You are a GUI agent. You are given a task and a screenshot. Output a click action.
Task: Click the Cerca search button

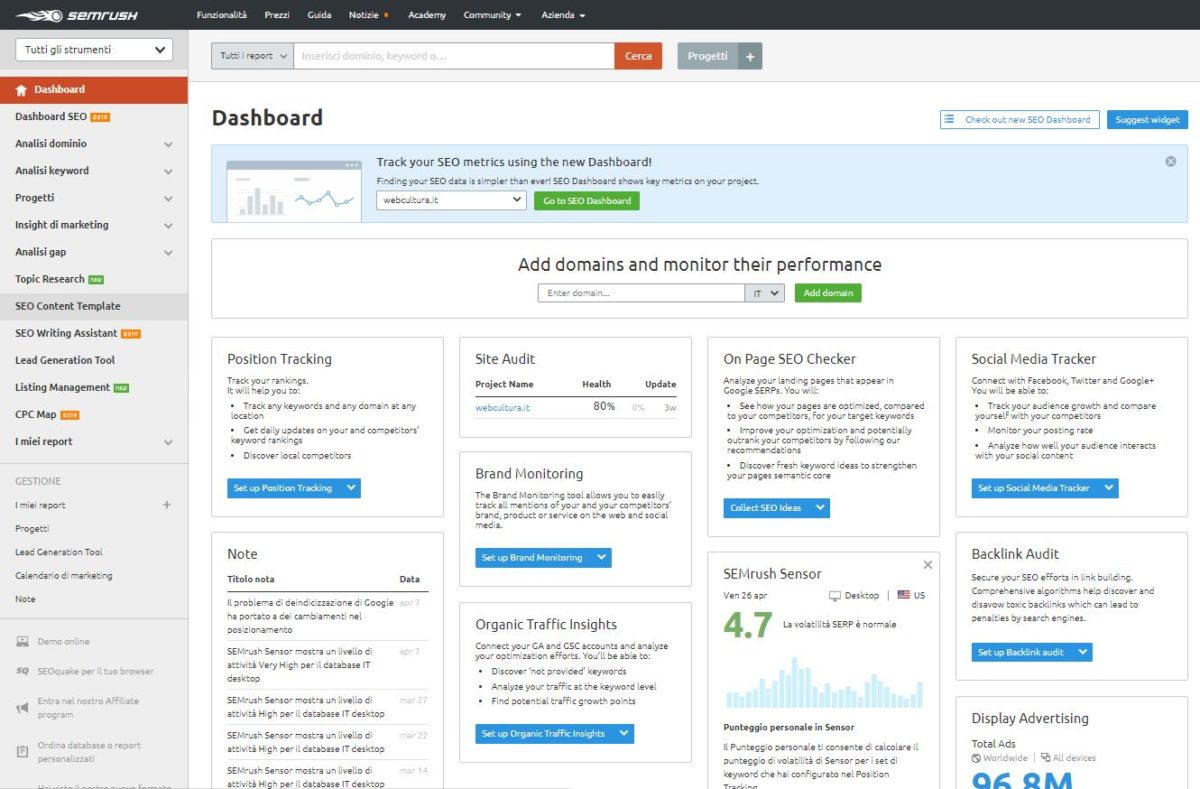[x=638, y=56]
